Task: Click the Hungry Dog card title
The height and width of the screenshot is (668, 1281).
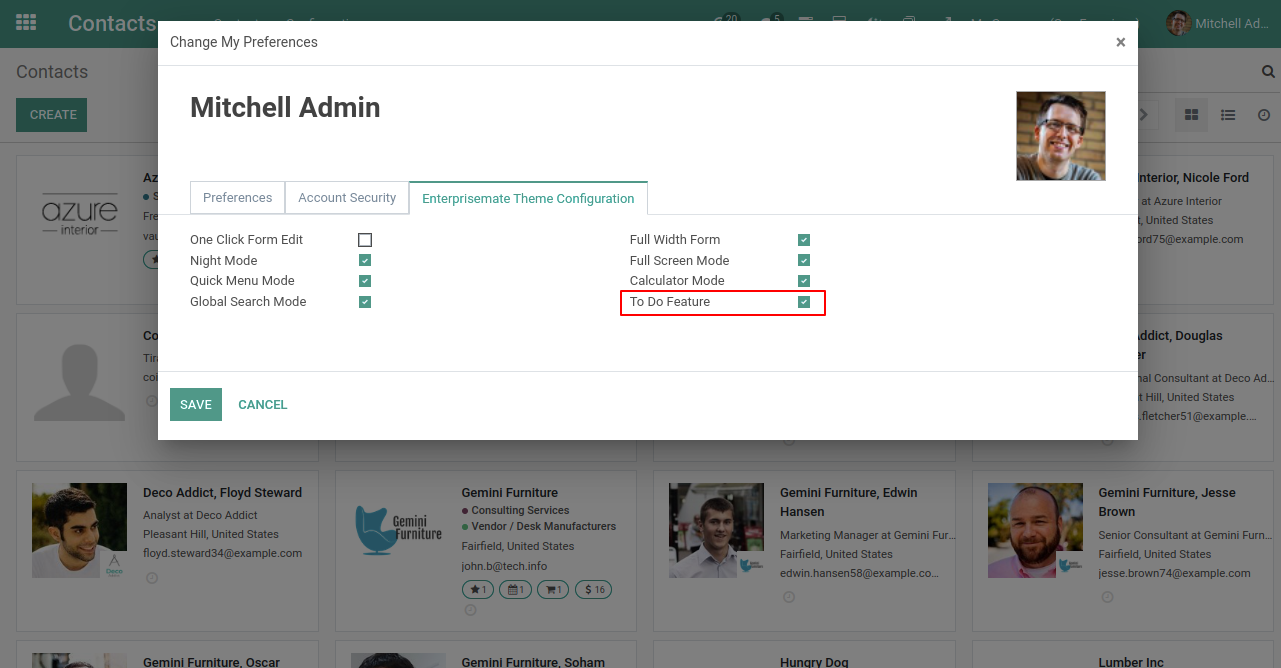Action: point(815,662)
